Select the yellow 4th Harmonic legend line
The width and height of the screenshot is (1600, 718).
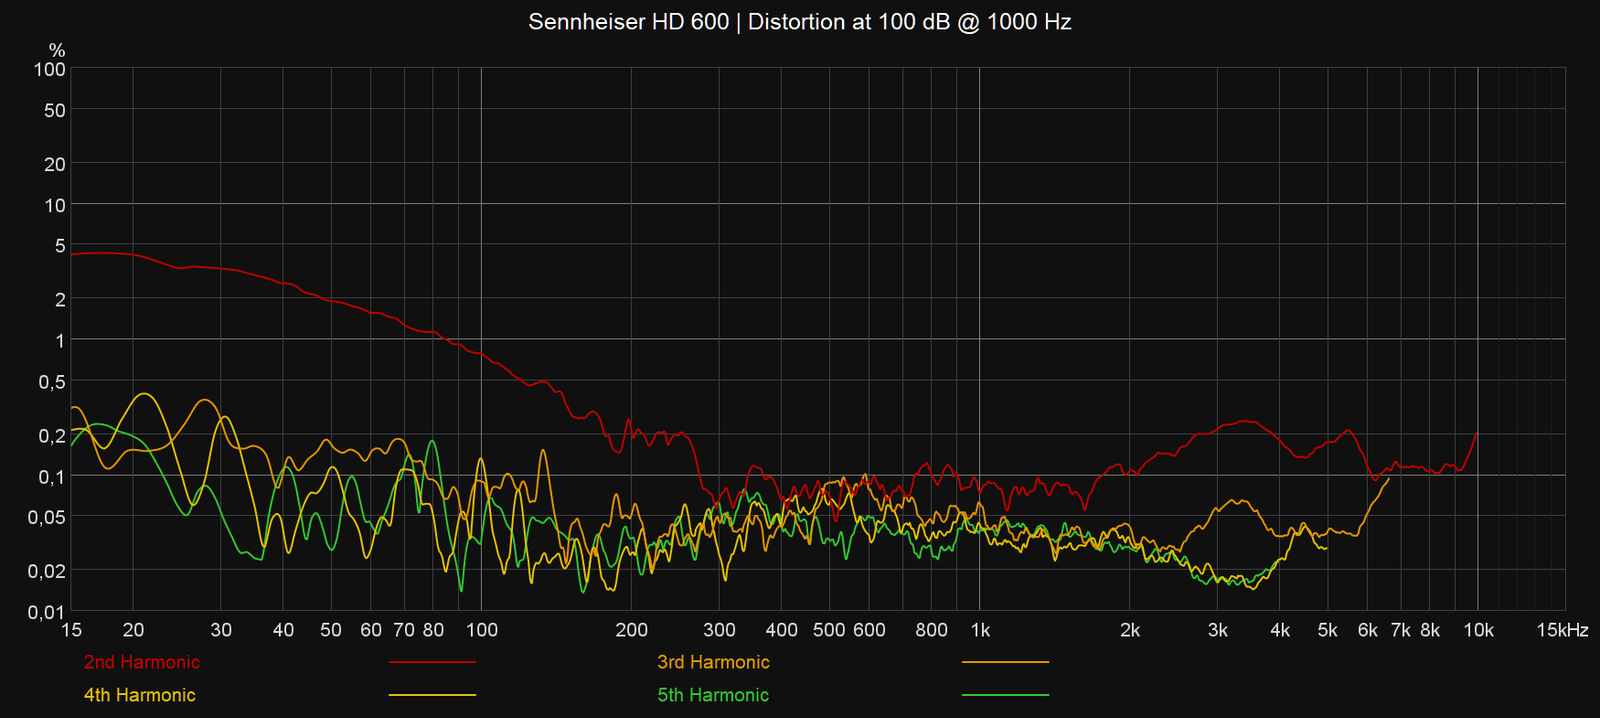point(432,695)
